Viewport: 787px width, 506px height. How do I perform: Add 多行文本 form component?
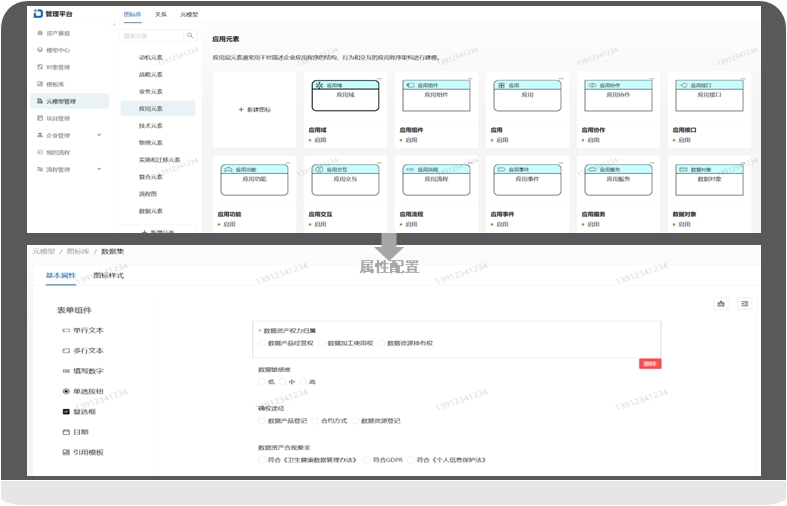click(x=82, y=350)
